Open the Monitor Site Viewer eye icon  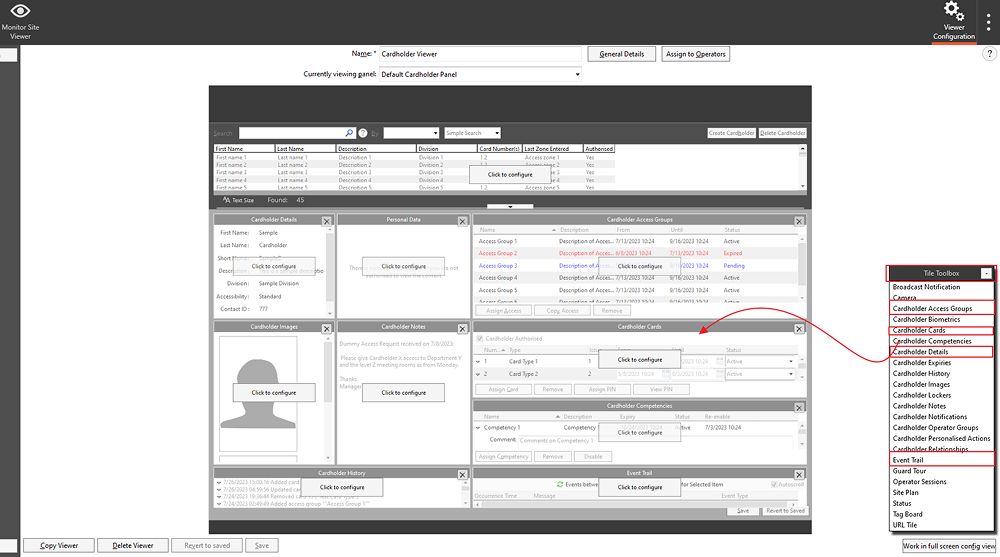20,12
